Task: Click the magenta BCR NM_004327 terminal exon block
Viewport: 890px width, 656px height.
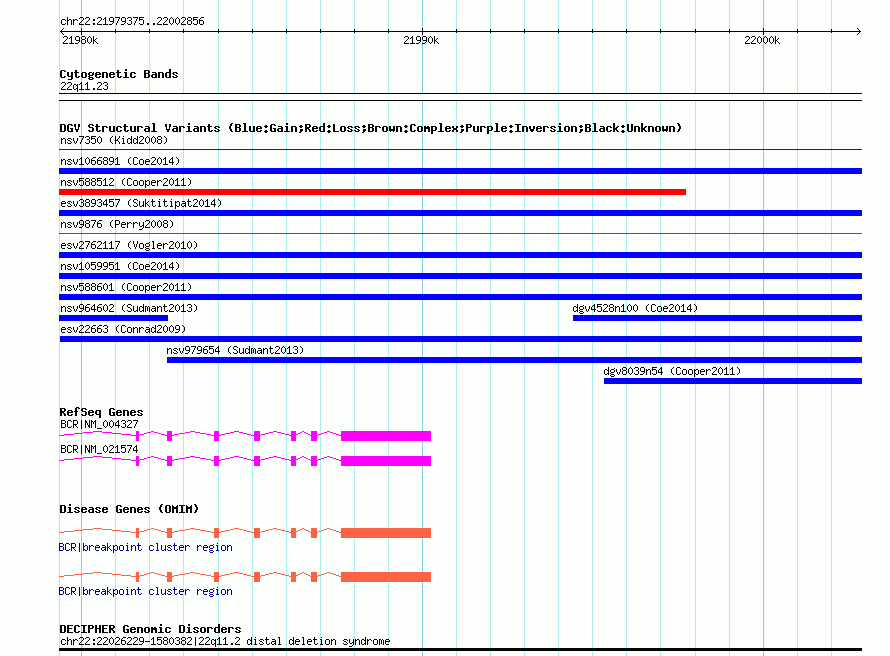Action: 386,436
